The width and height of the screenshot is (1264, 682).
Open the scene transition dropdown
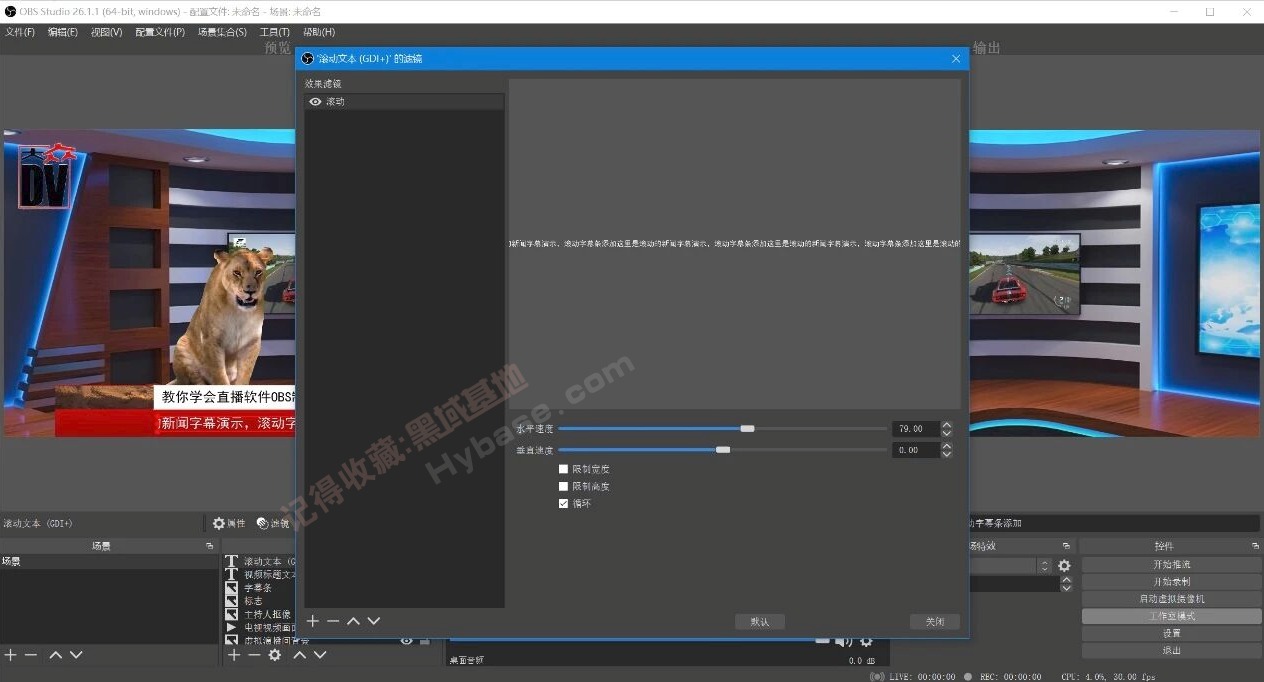1000,565
